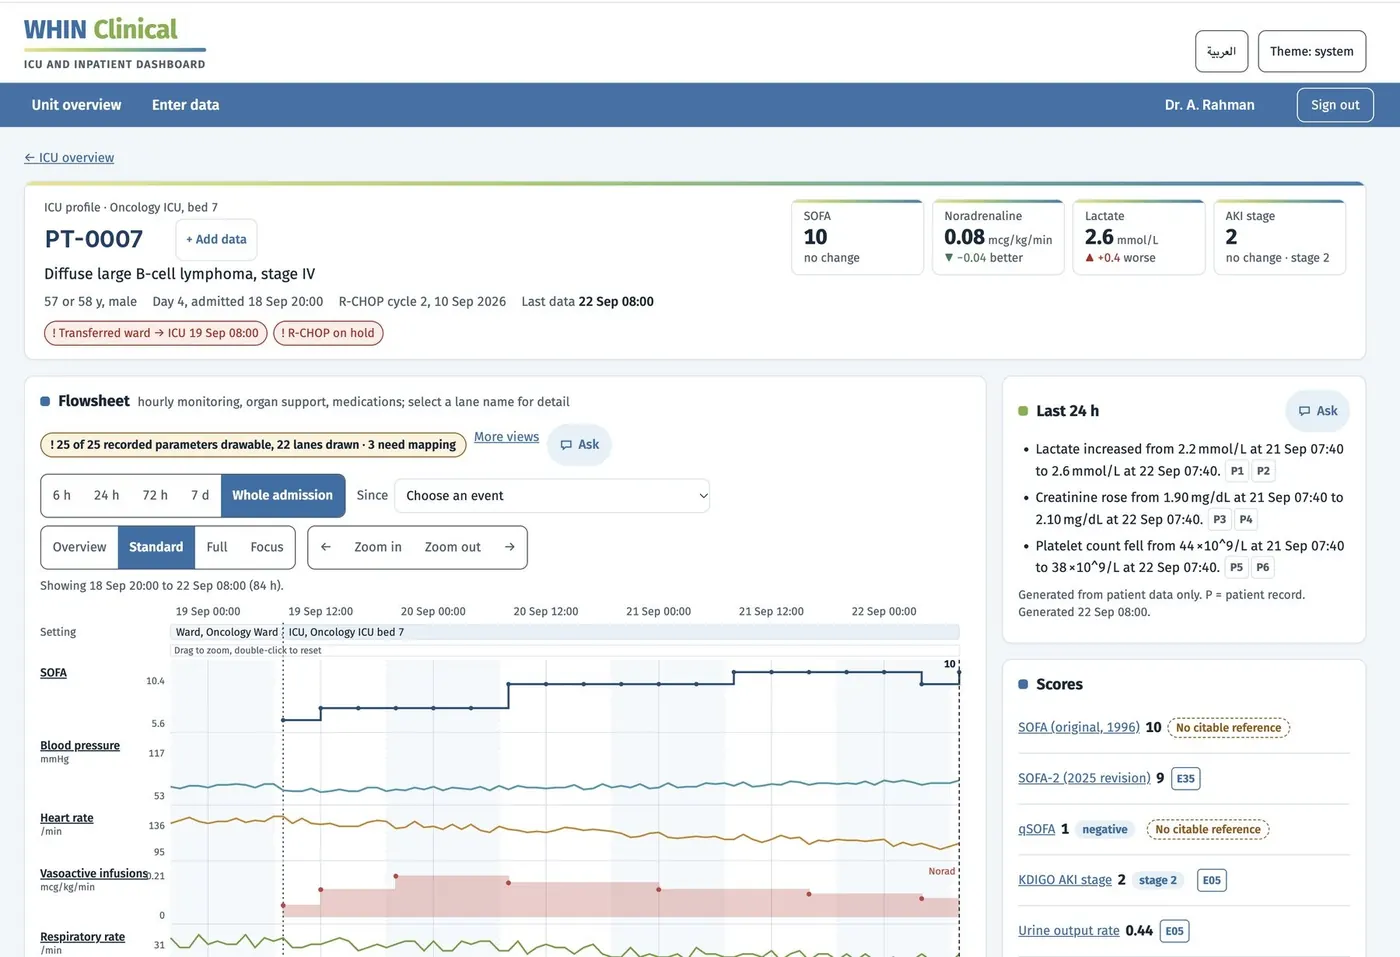Open the Choose an event dropdown
Image resolution: width=1400 pixels, height=957 pixels.
tap(552, 495)
